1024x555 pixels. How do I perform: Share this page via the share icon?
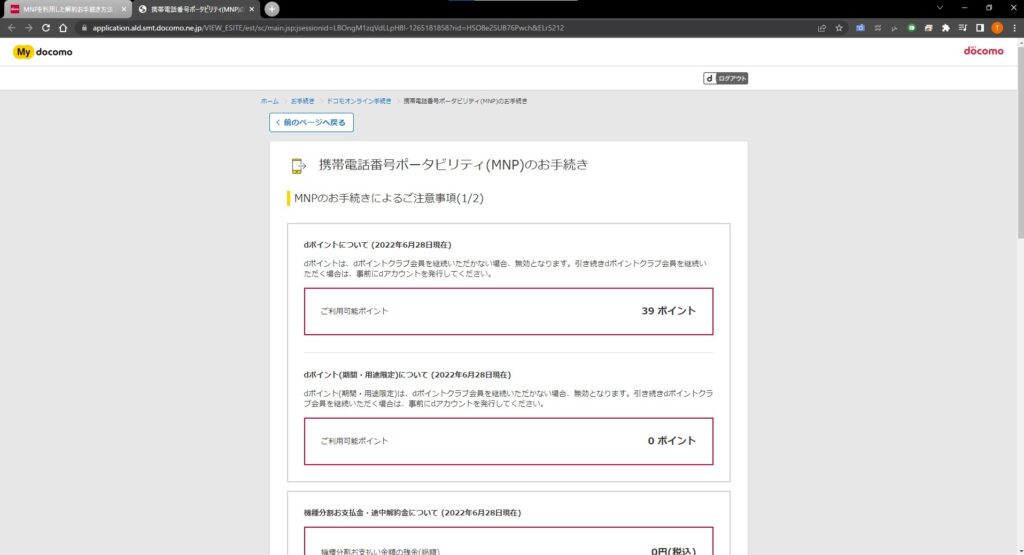pos(822,28)
